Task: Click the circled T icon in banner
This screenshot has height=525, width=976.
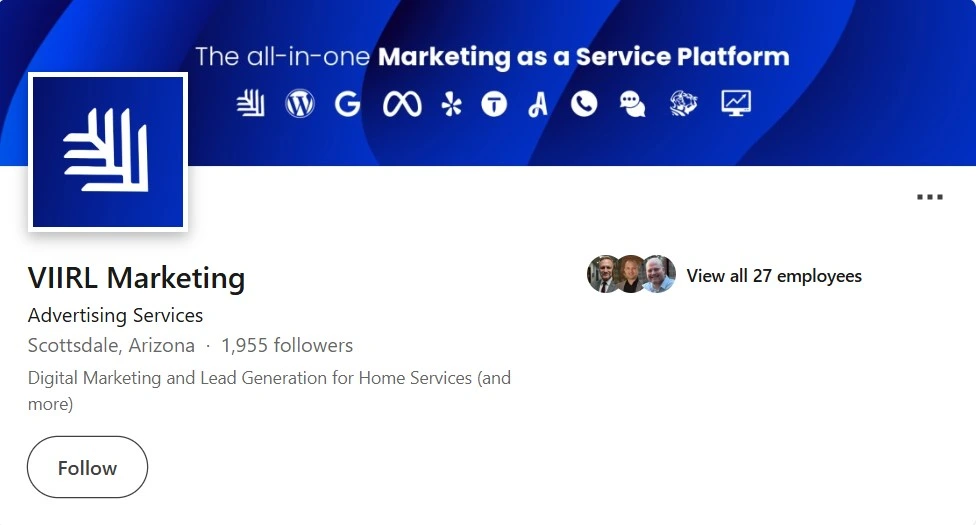Action: tap(494, 104)
